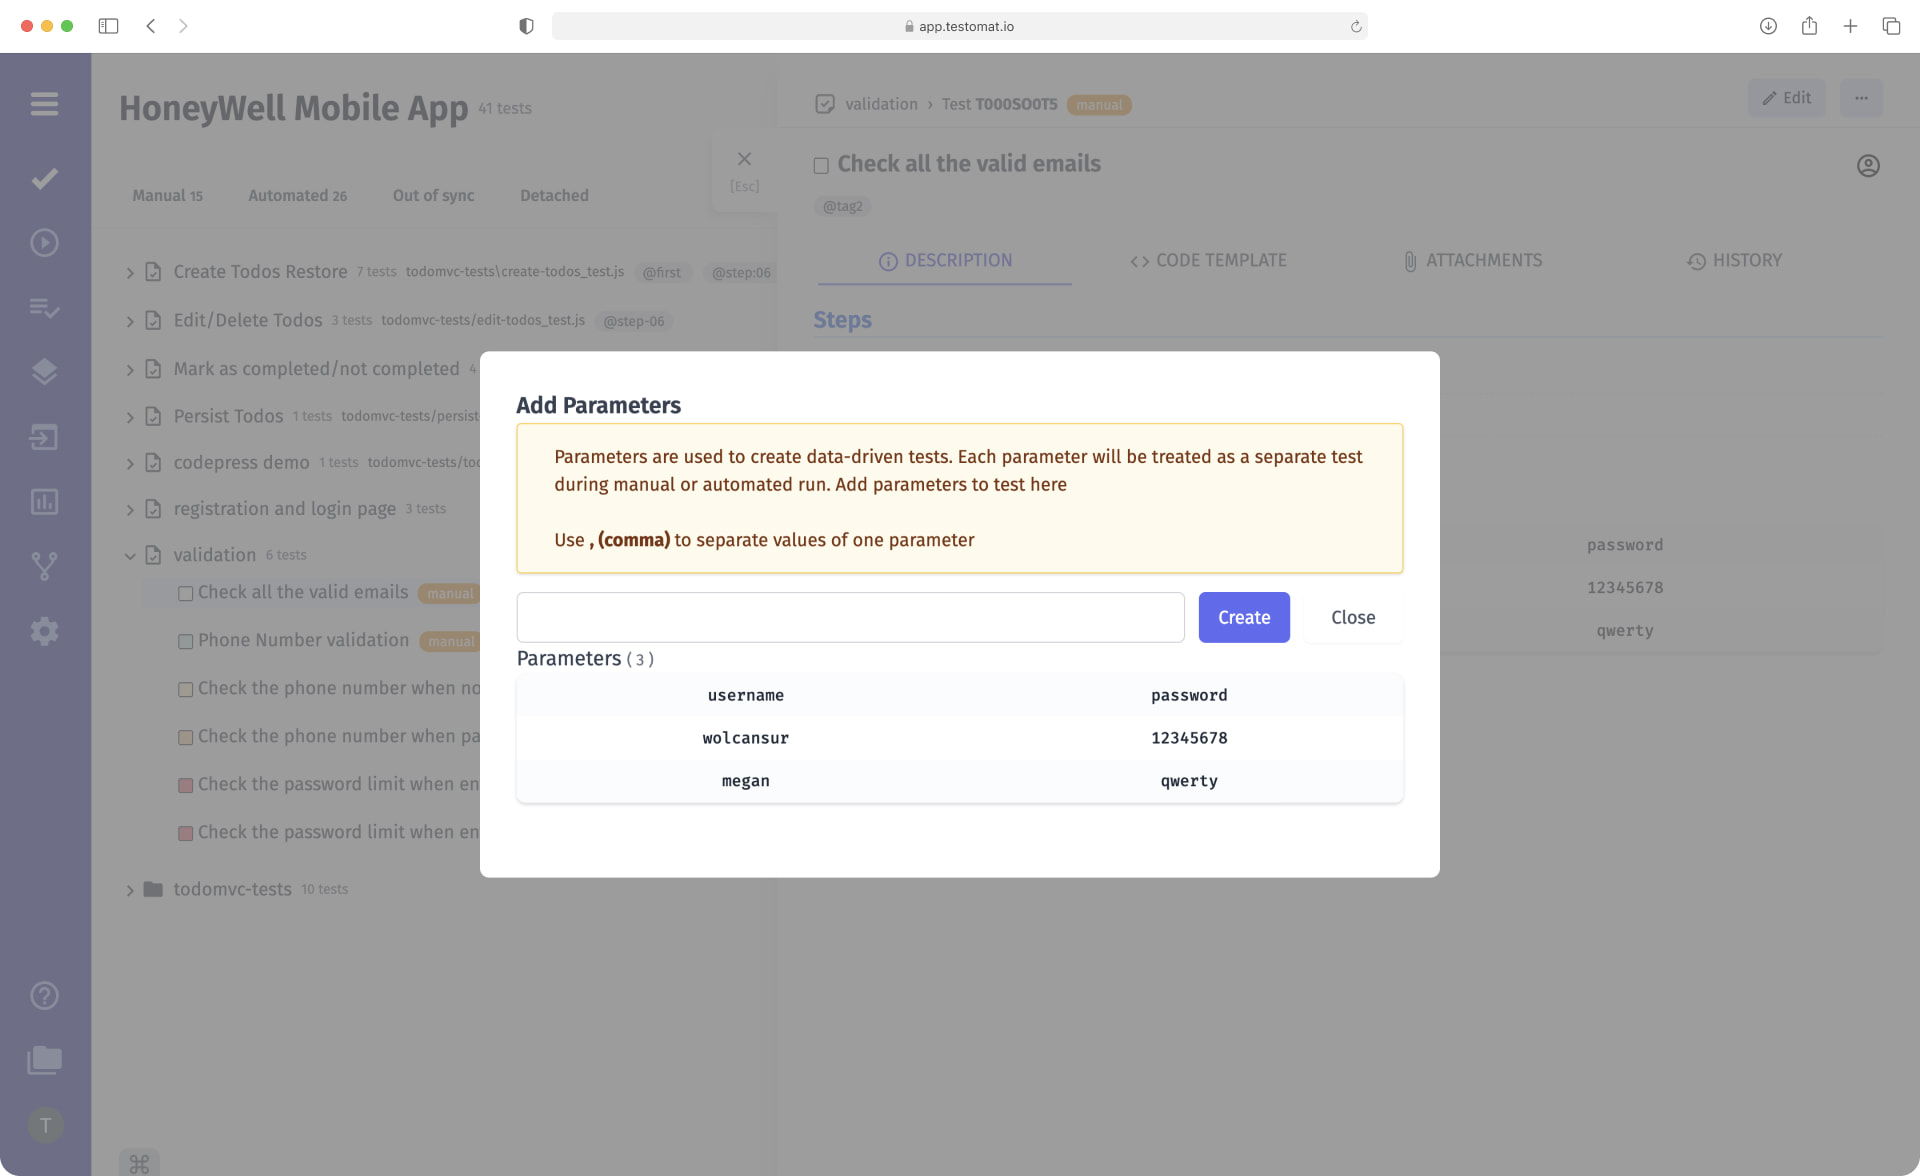Open the Code Template tab
1920x1176 pixels.
tap(1208, 260)
